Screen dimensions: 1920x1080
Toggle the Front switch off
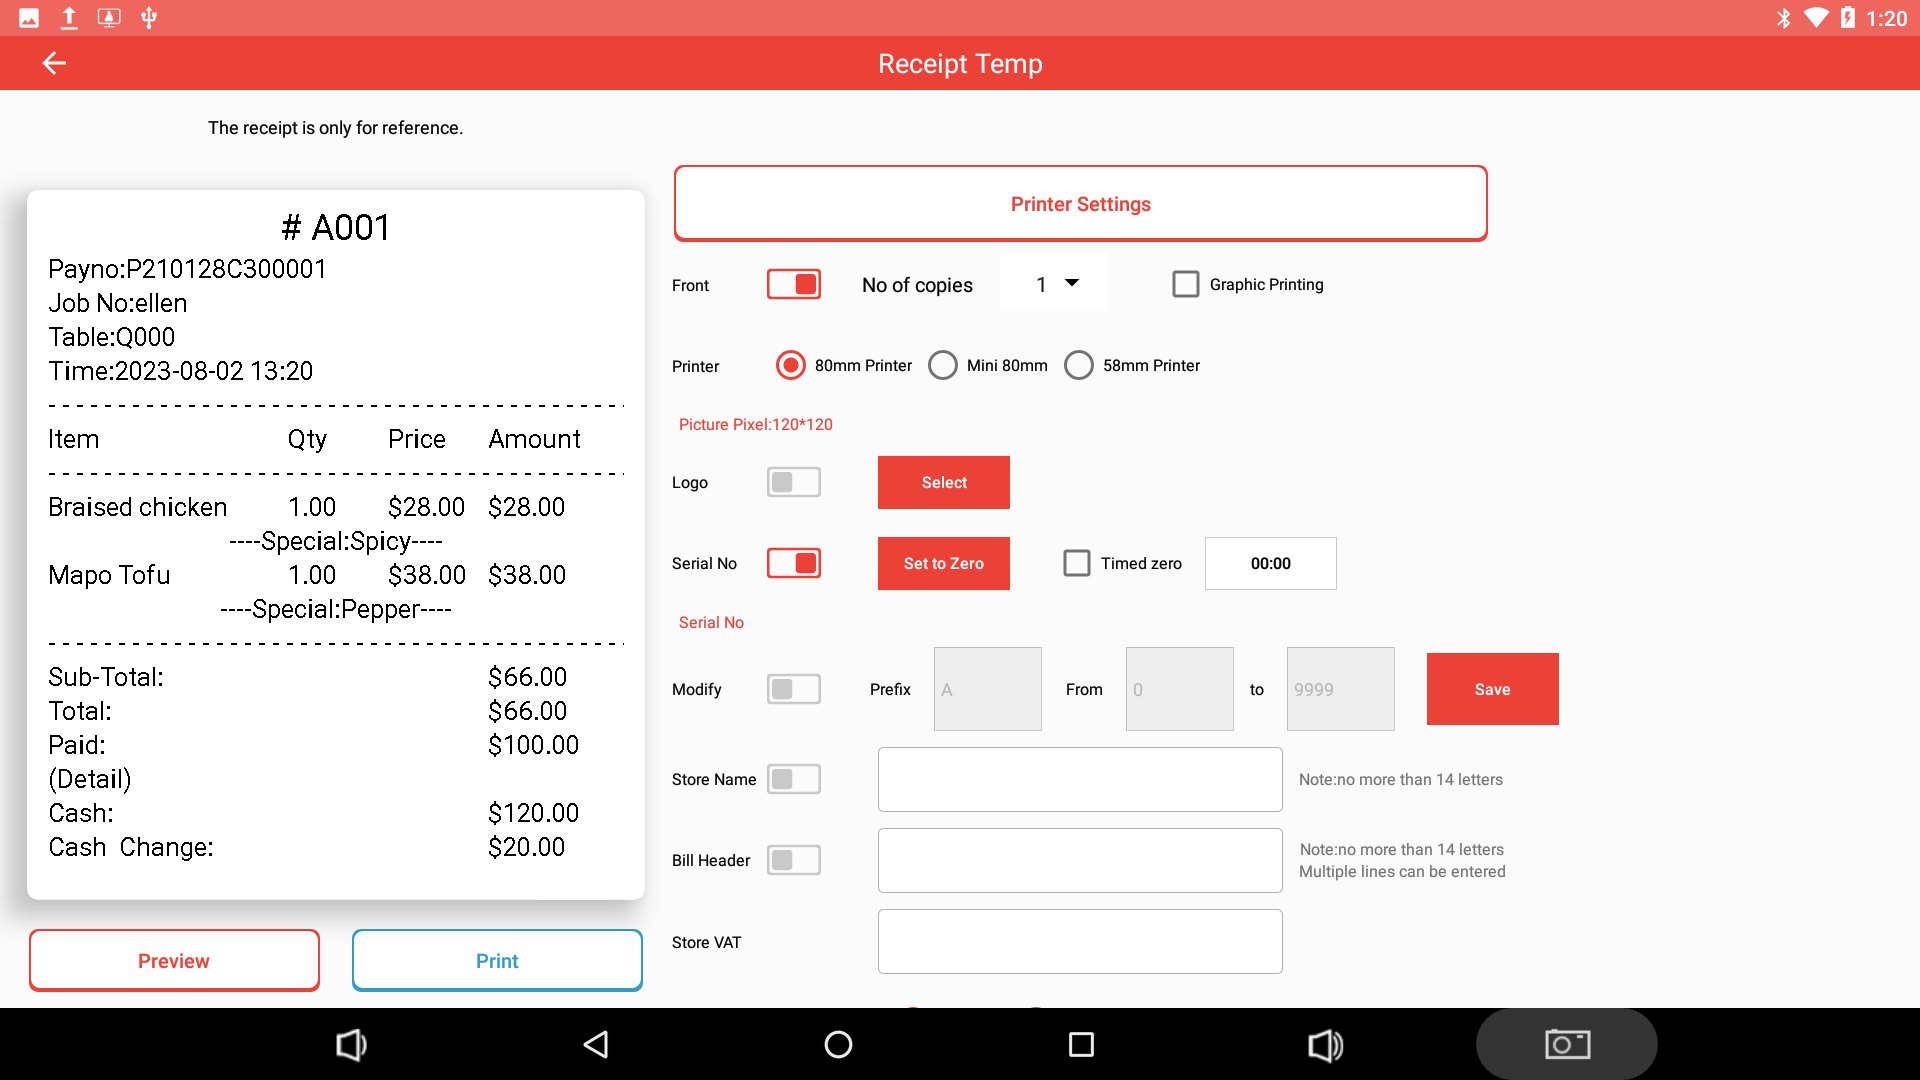[794, 285]
